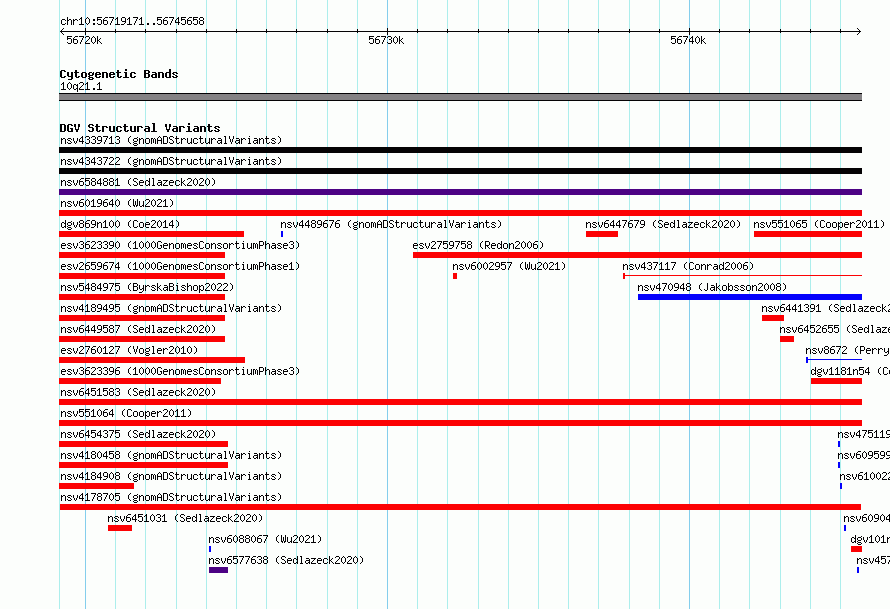
Task: Click nsv6451031 (Sedlazeck2020) label
Action: tap(185, 518)
